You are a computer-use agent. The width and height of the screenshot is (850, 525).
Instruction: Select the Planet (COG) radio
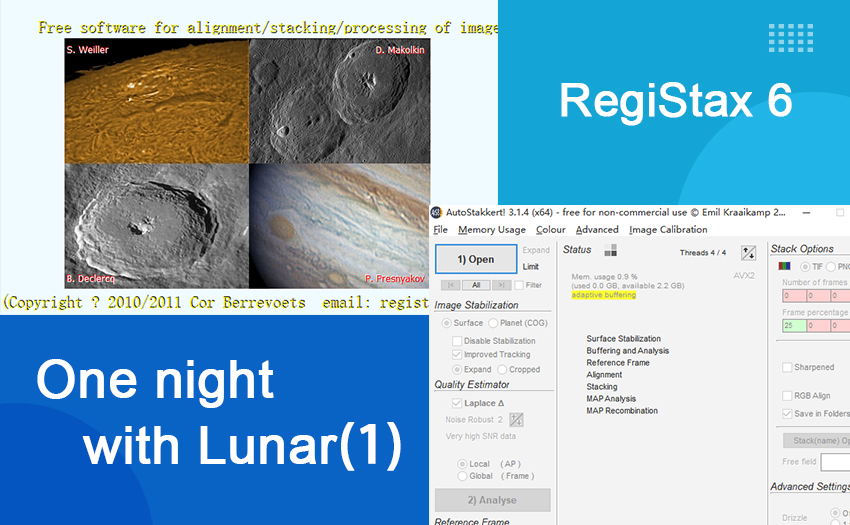tap(493, 323)
